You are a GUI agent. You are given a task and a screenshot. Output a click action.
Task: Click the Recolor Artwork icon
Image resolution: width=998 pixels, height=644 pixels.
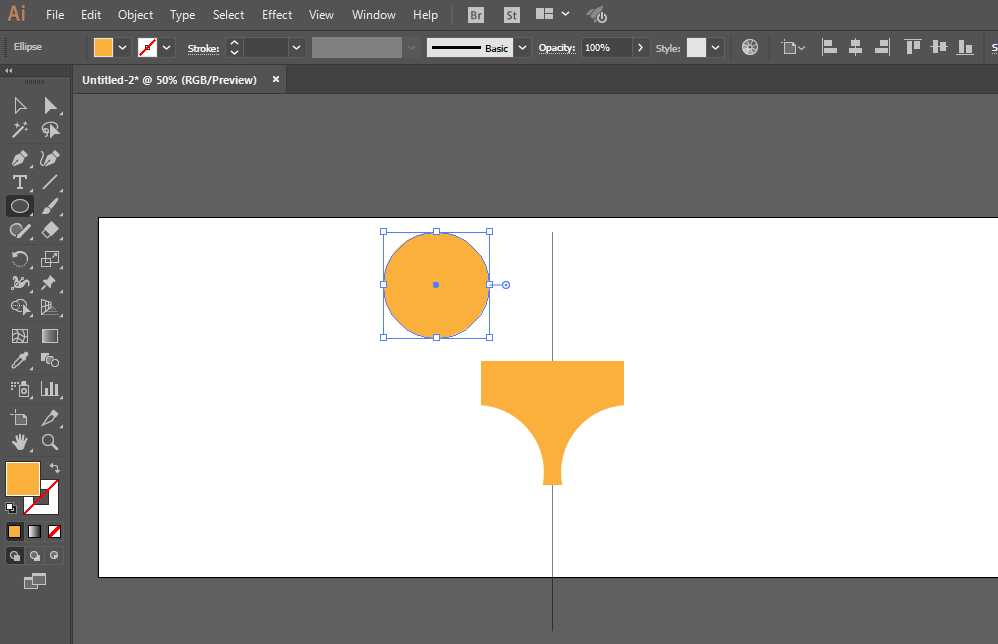coord(750,47)
